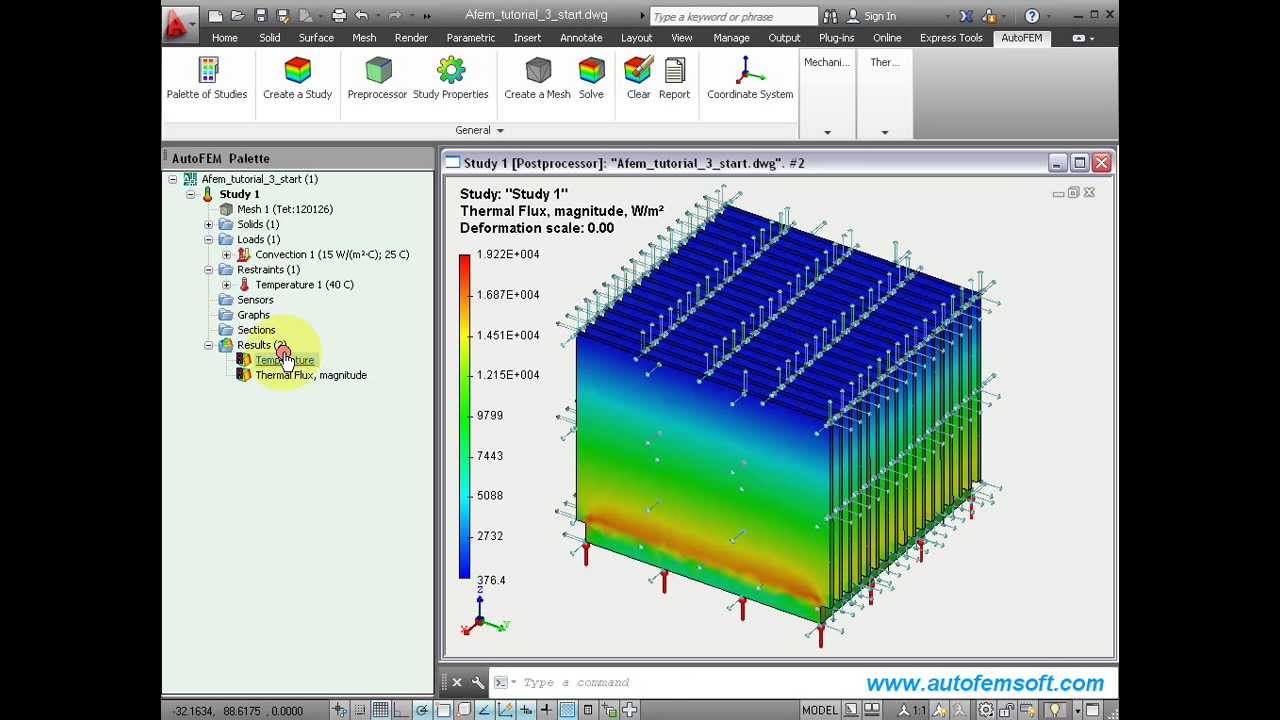
Task: Collapse the Results (2) folder
Action: (208, 345)
